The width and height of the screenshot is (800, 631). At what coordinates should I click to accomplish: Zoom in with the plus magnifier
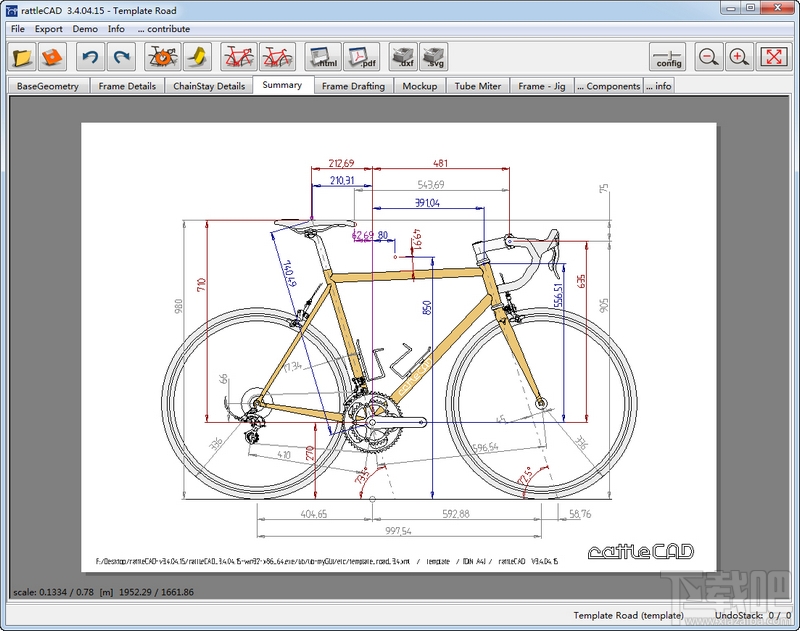click(x=739, y=57)
